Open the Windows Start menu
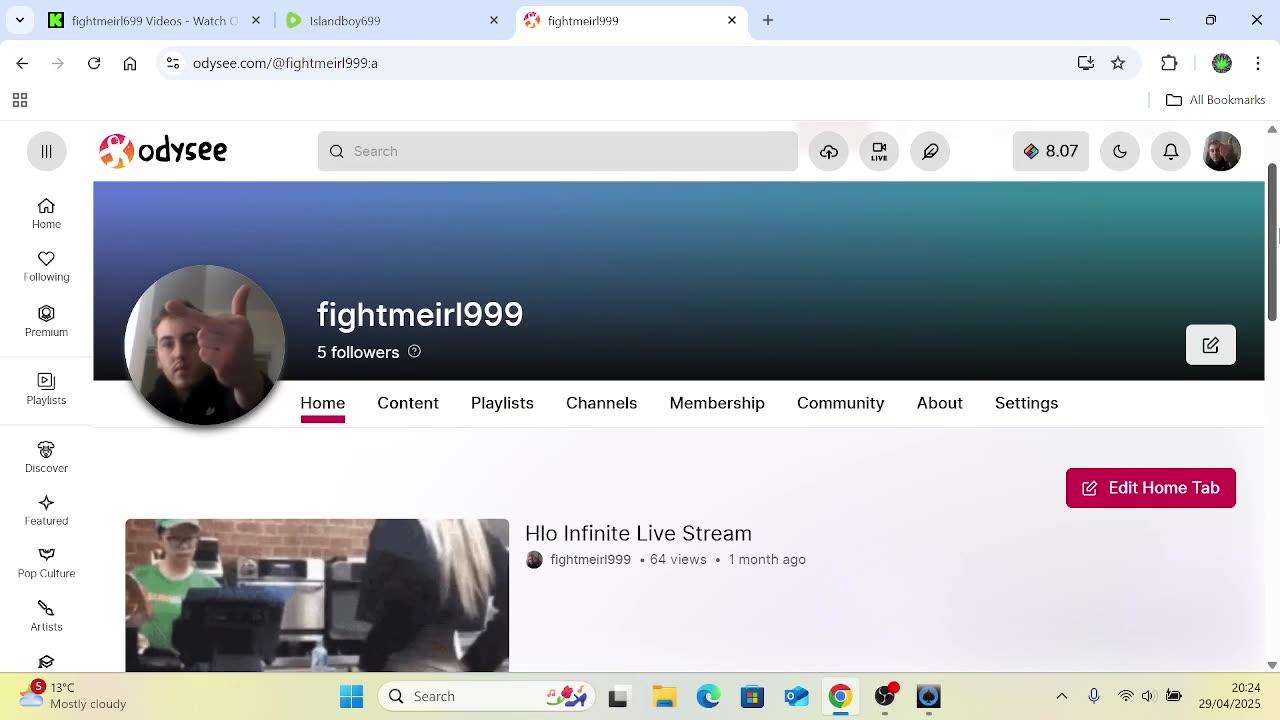 point(352,696)
